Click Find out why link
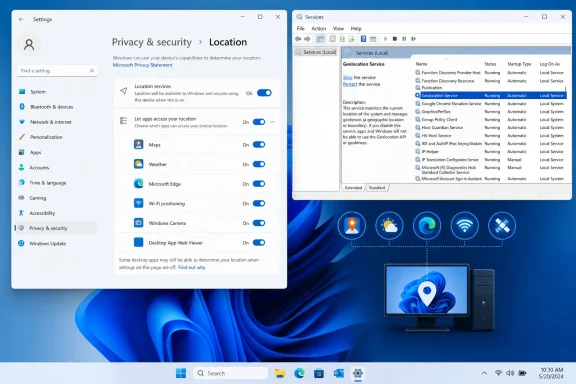 coord(192,268)
